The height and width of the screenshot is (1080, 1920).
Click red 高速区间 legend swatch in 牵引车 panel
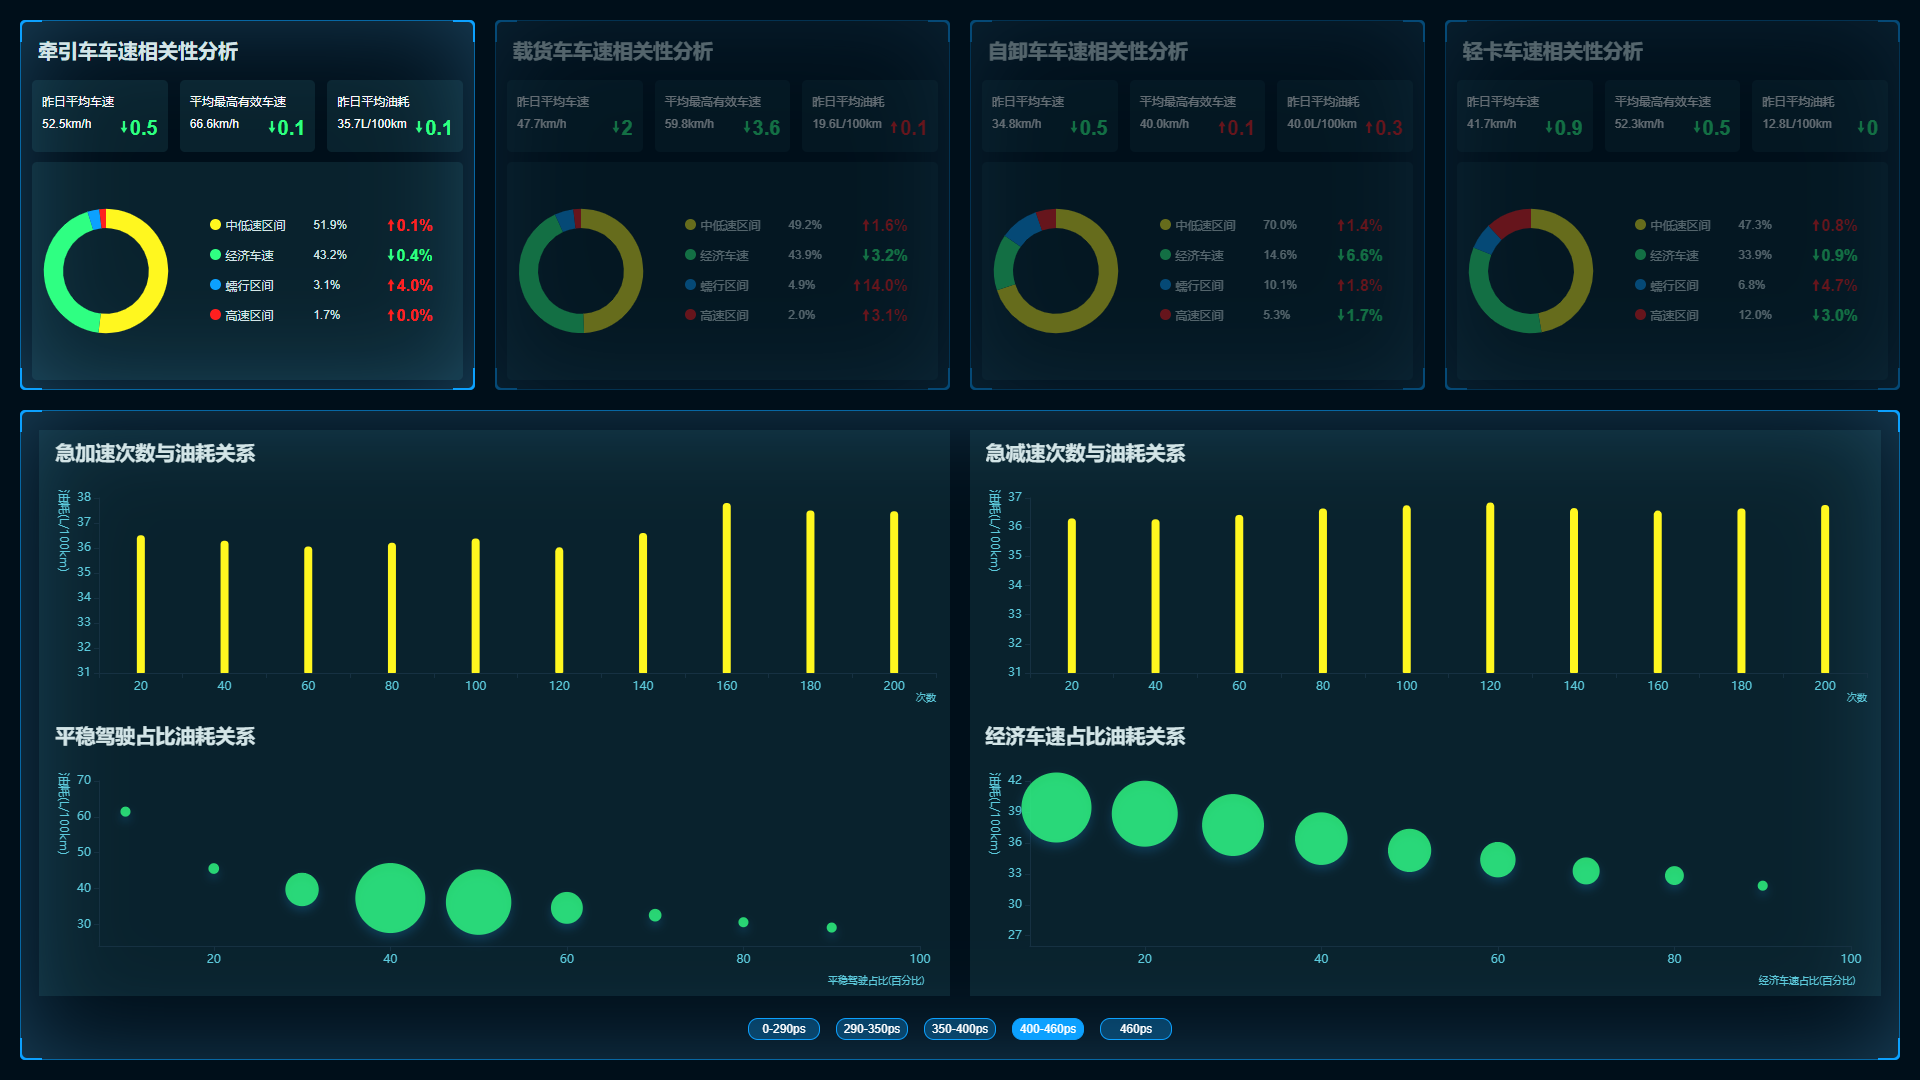click(x=215, y=315)
